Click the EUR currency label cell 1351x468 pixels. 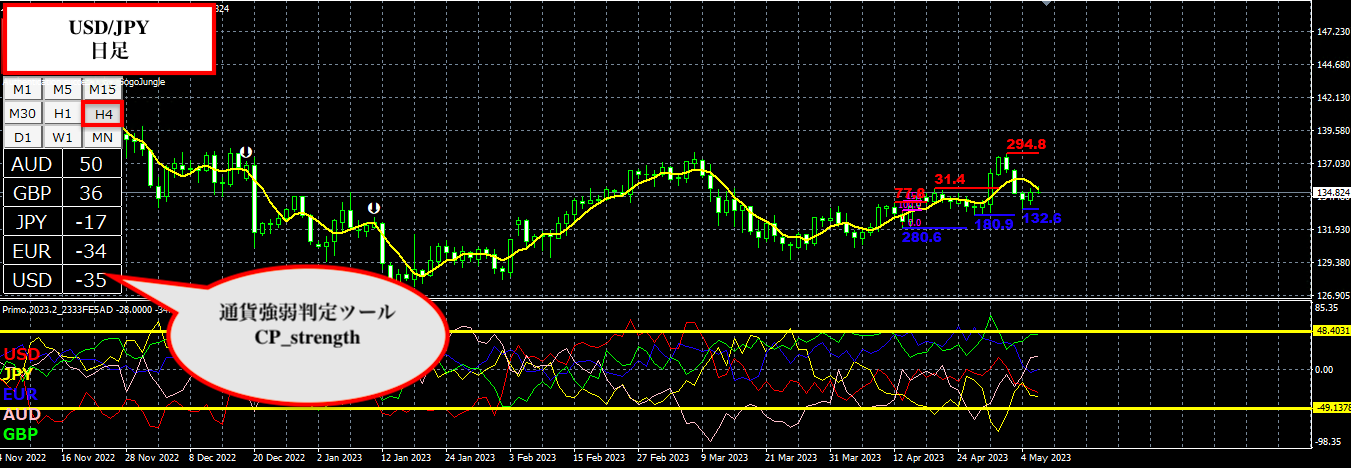(x=33, y=250)
